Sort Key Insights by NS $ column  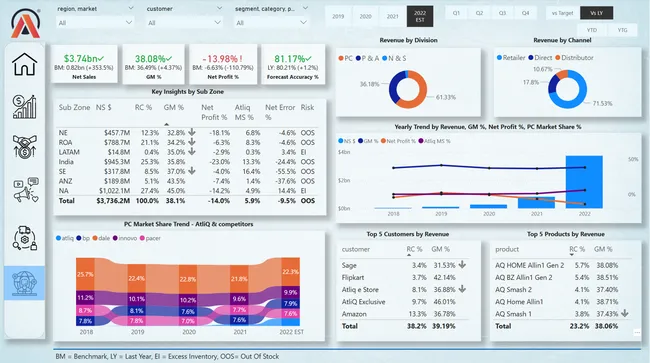(104, 107)
